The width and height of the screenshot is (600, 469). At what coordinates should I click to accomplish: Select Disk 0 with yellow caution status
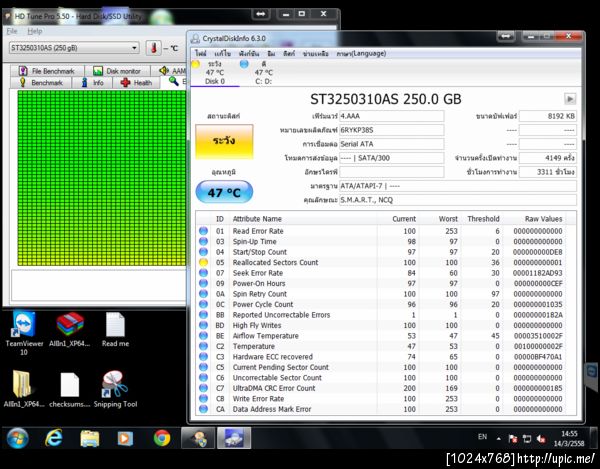(215, 73)
